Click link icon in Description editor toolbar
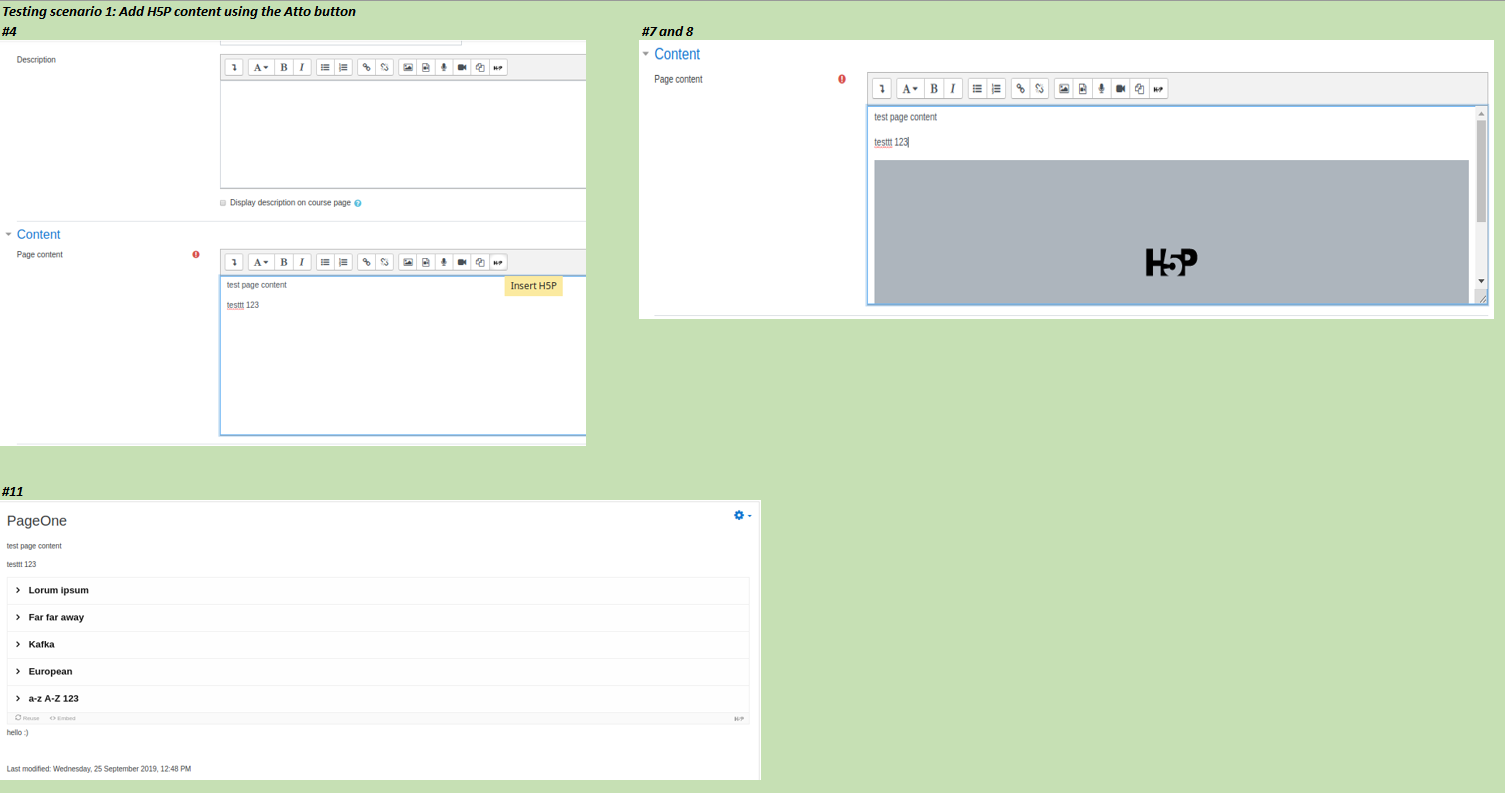Screen dimensions: 1505x793 pos(366,67)
